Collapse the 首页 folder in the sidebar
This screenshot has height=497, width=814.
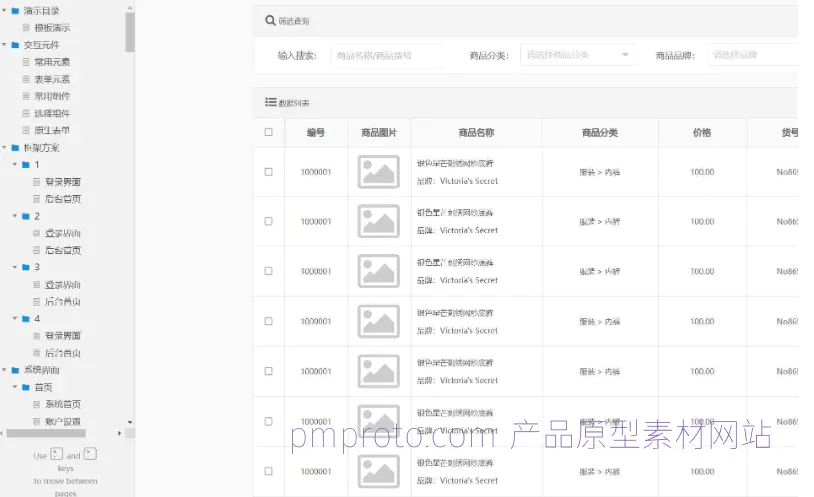coord(15,387)
